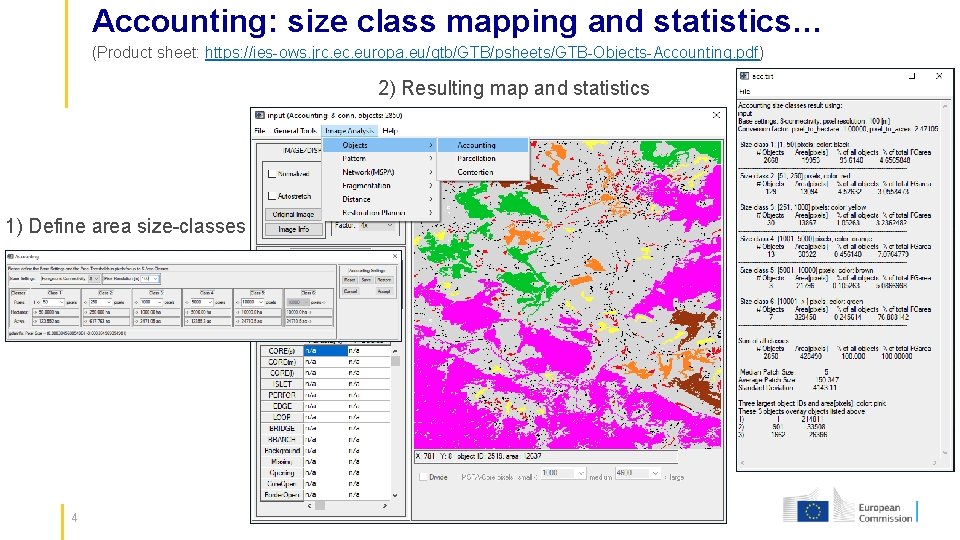Viewport: 960px width, 540px height.
Task: Click the Opening row header
Action: (282, 473)
